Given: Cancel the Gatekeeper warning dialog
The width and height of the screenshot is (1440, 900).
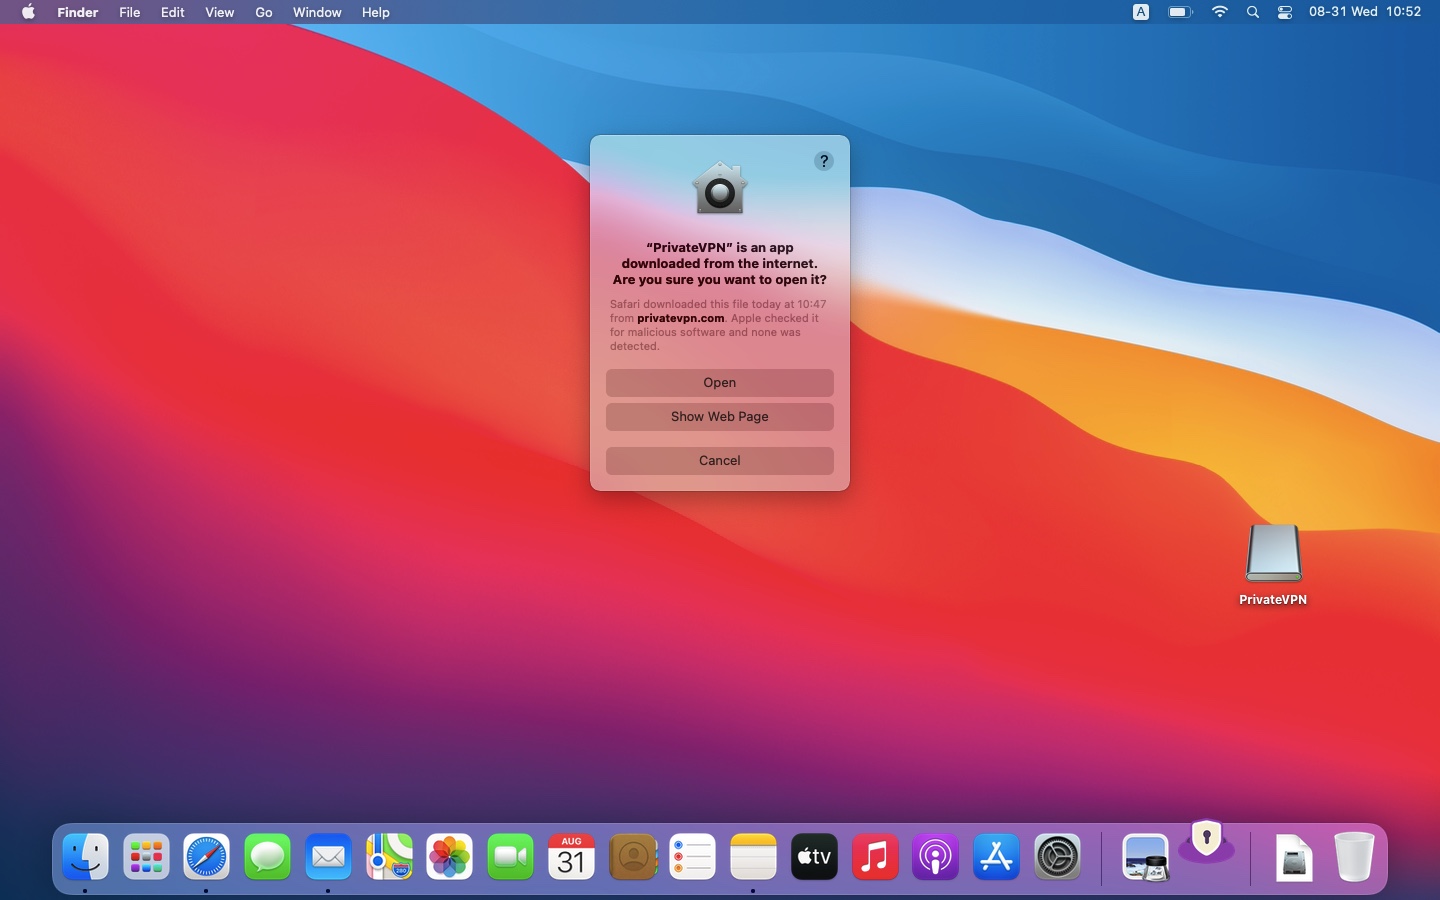Looking at the screenshot, I should (x=719, y=461).
